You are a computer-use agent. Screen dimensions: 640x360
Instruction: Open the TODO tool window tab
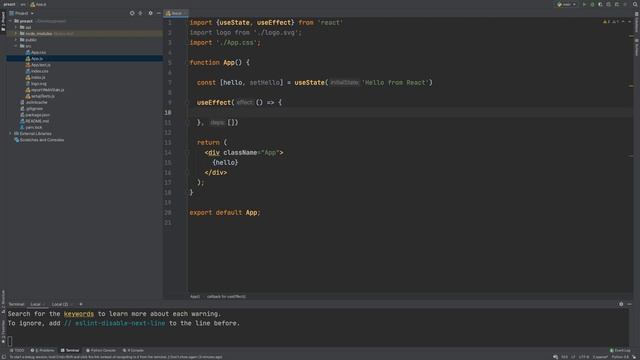[x=17, y=350]
